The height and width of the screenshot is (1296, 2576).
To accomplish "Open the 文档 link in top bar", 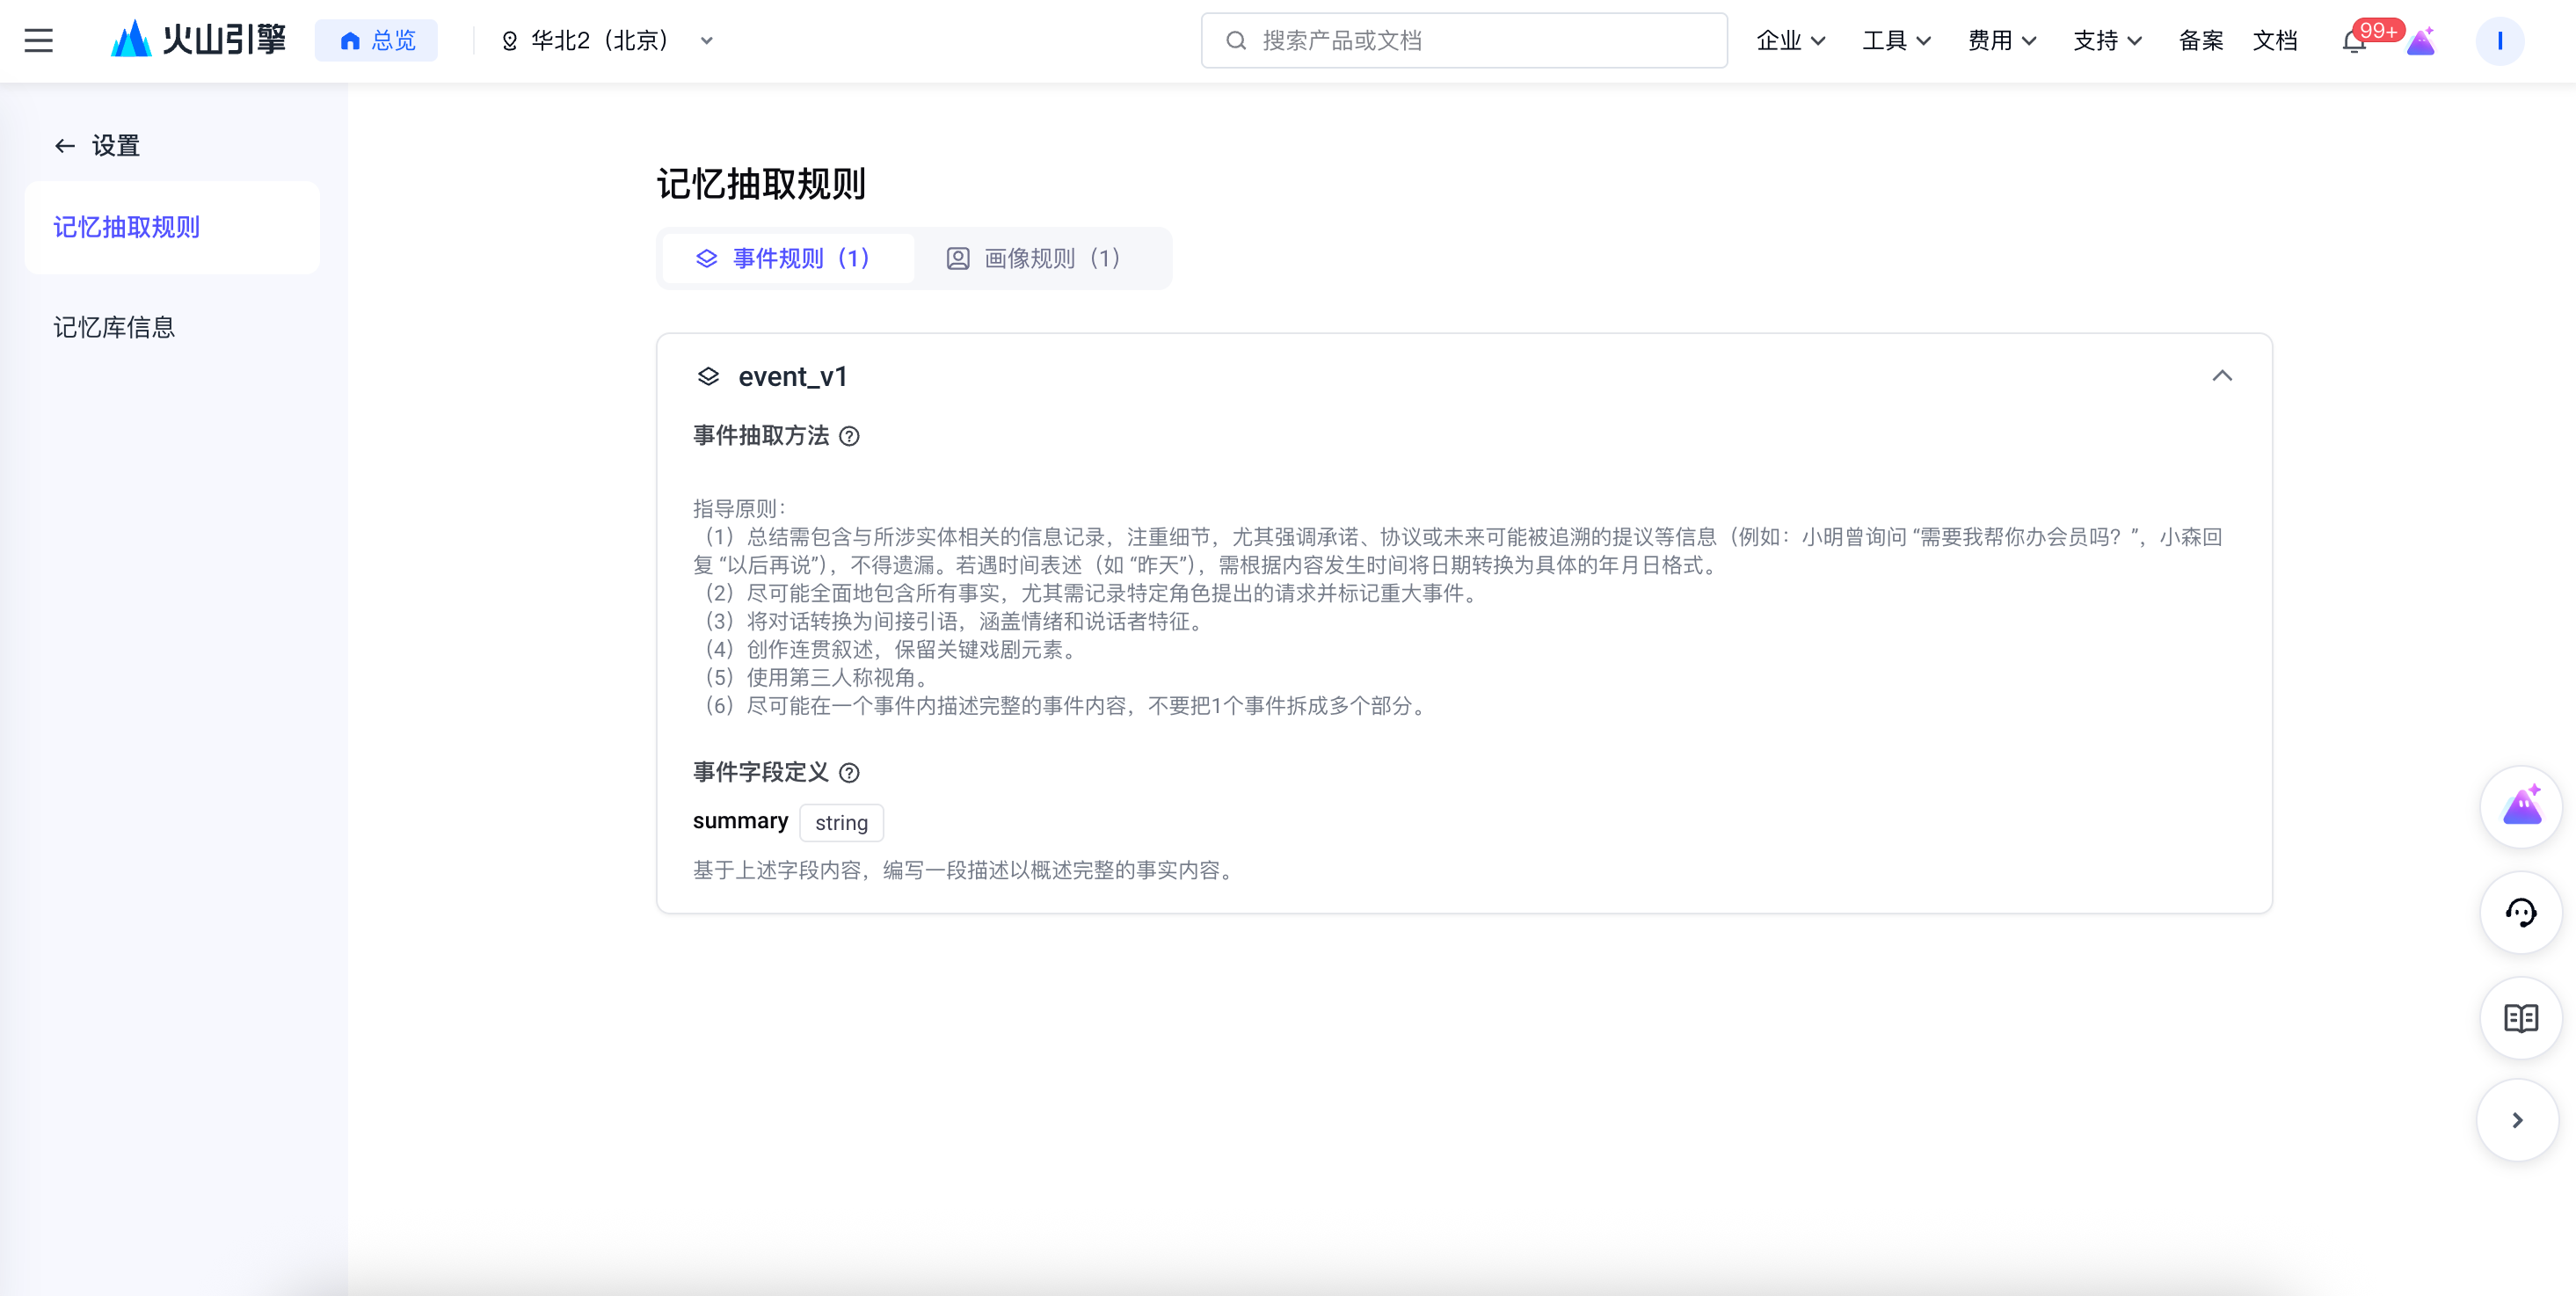I will pos(2275,41).
